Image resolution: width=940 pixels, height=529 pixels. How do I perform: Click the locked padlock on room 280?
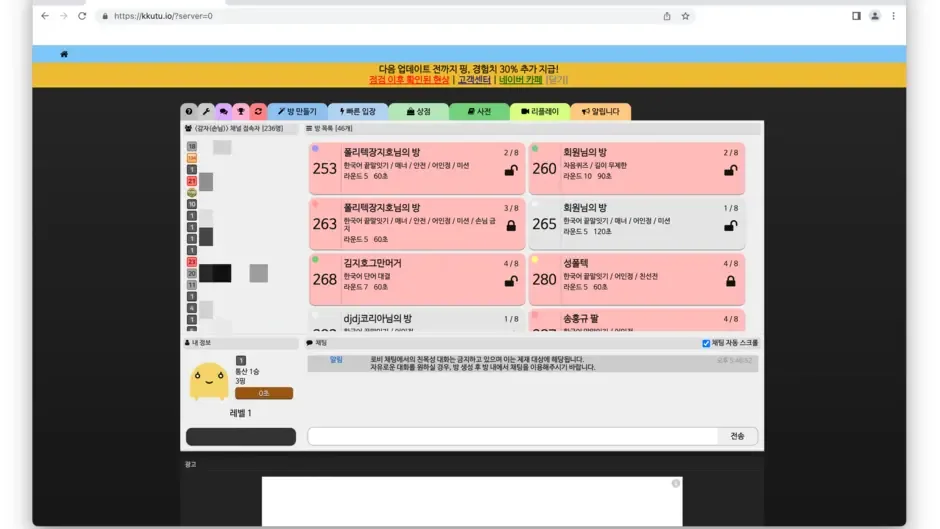point(730,281)
